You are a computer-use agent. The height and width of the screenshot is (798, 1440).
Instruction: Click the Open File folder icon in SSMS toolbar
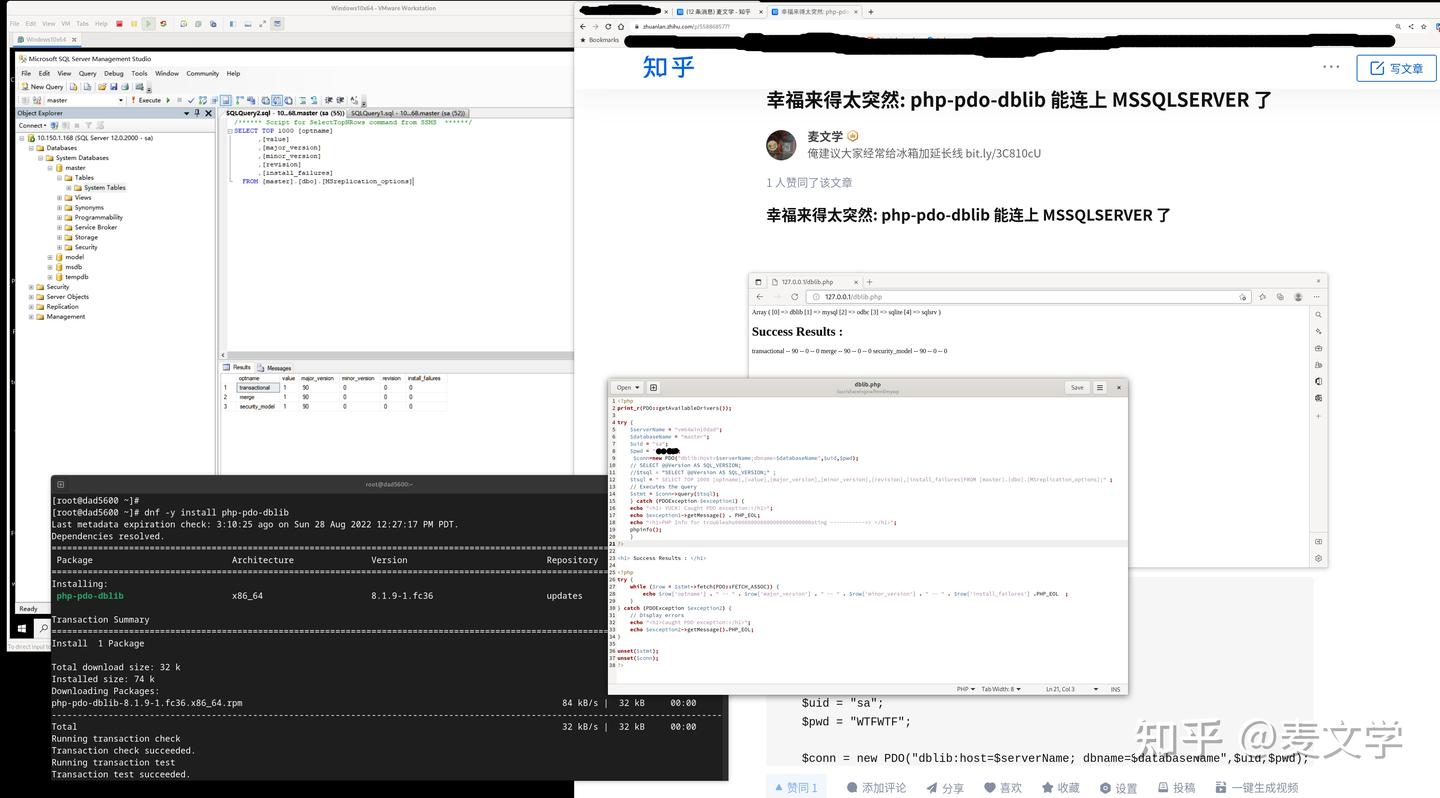click(102, 87)
